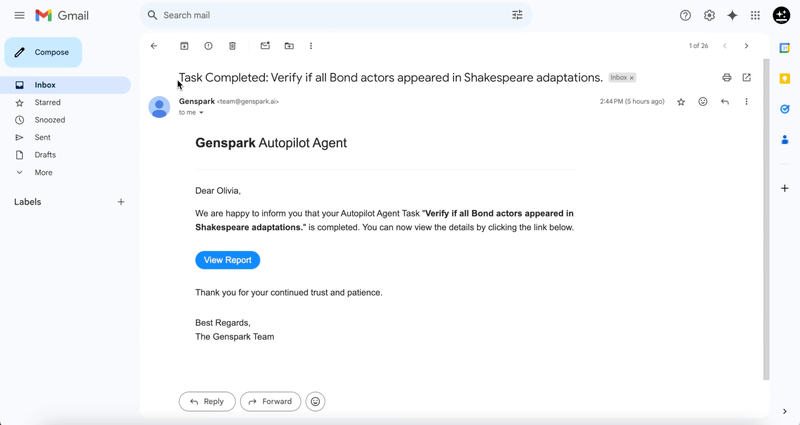
Task: Mark this email as unread
Action: pyautogui.click(x=265, y=46)
